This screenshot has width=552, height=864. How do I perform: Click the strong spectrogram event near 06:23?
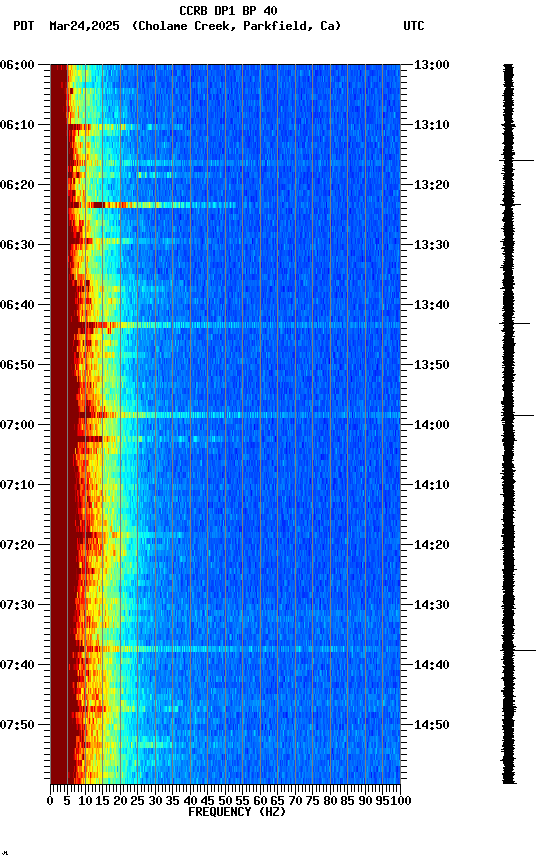153,205
